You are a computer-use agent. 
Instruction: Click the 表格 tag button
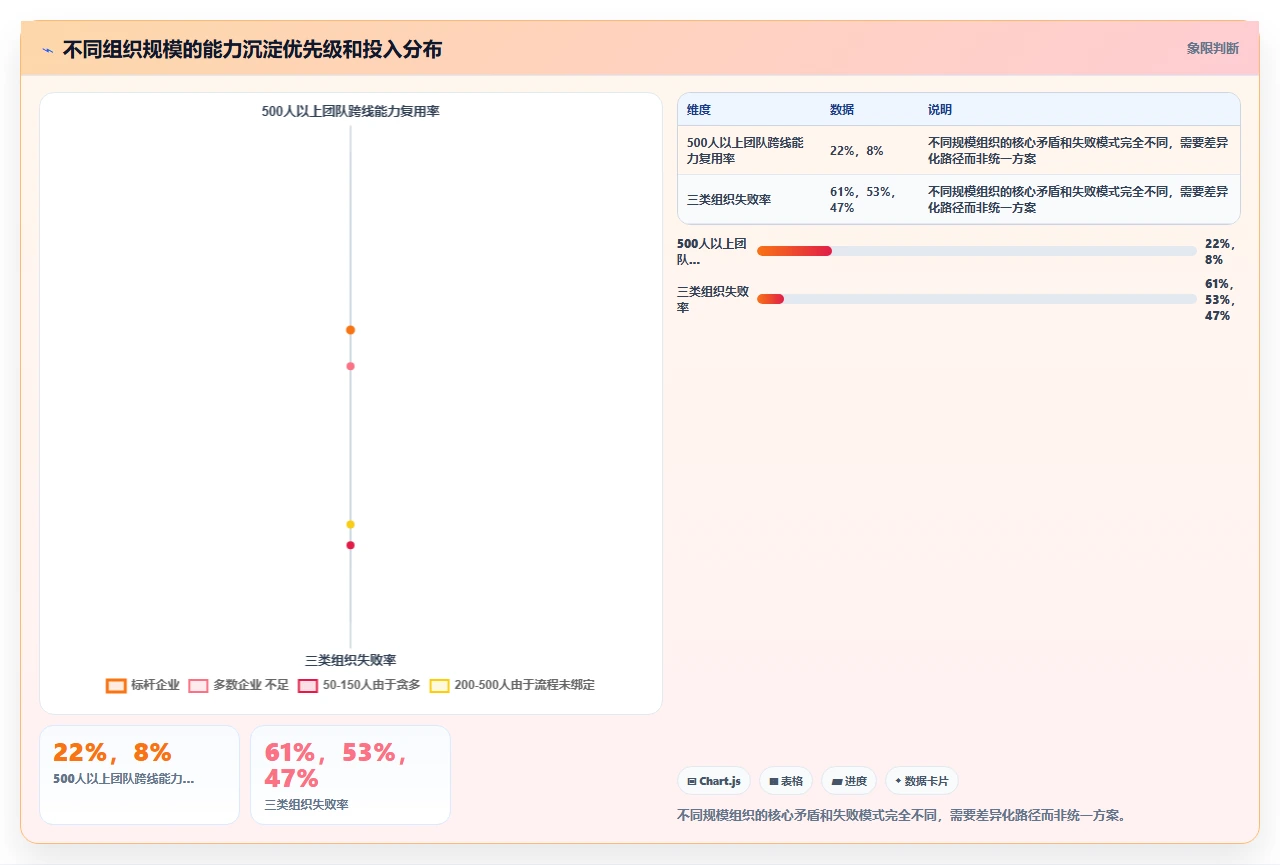(x=786, y=781)
